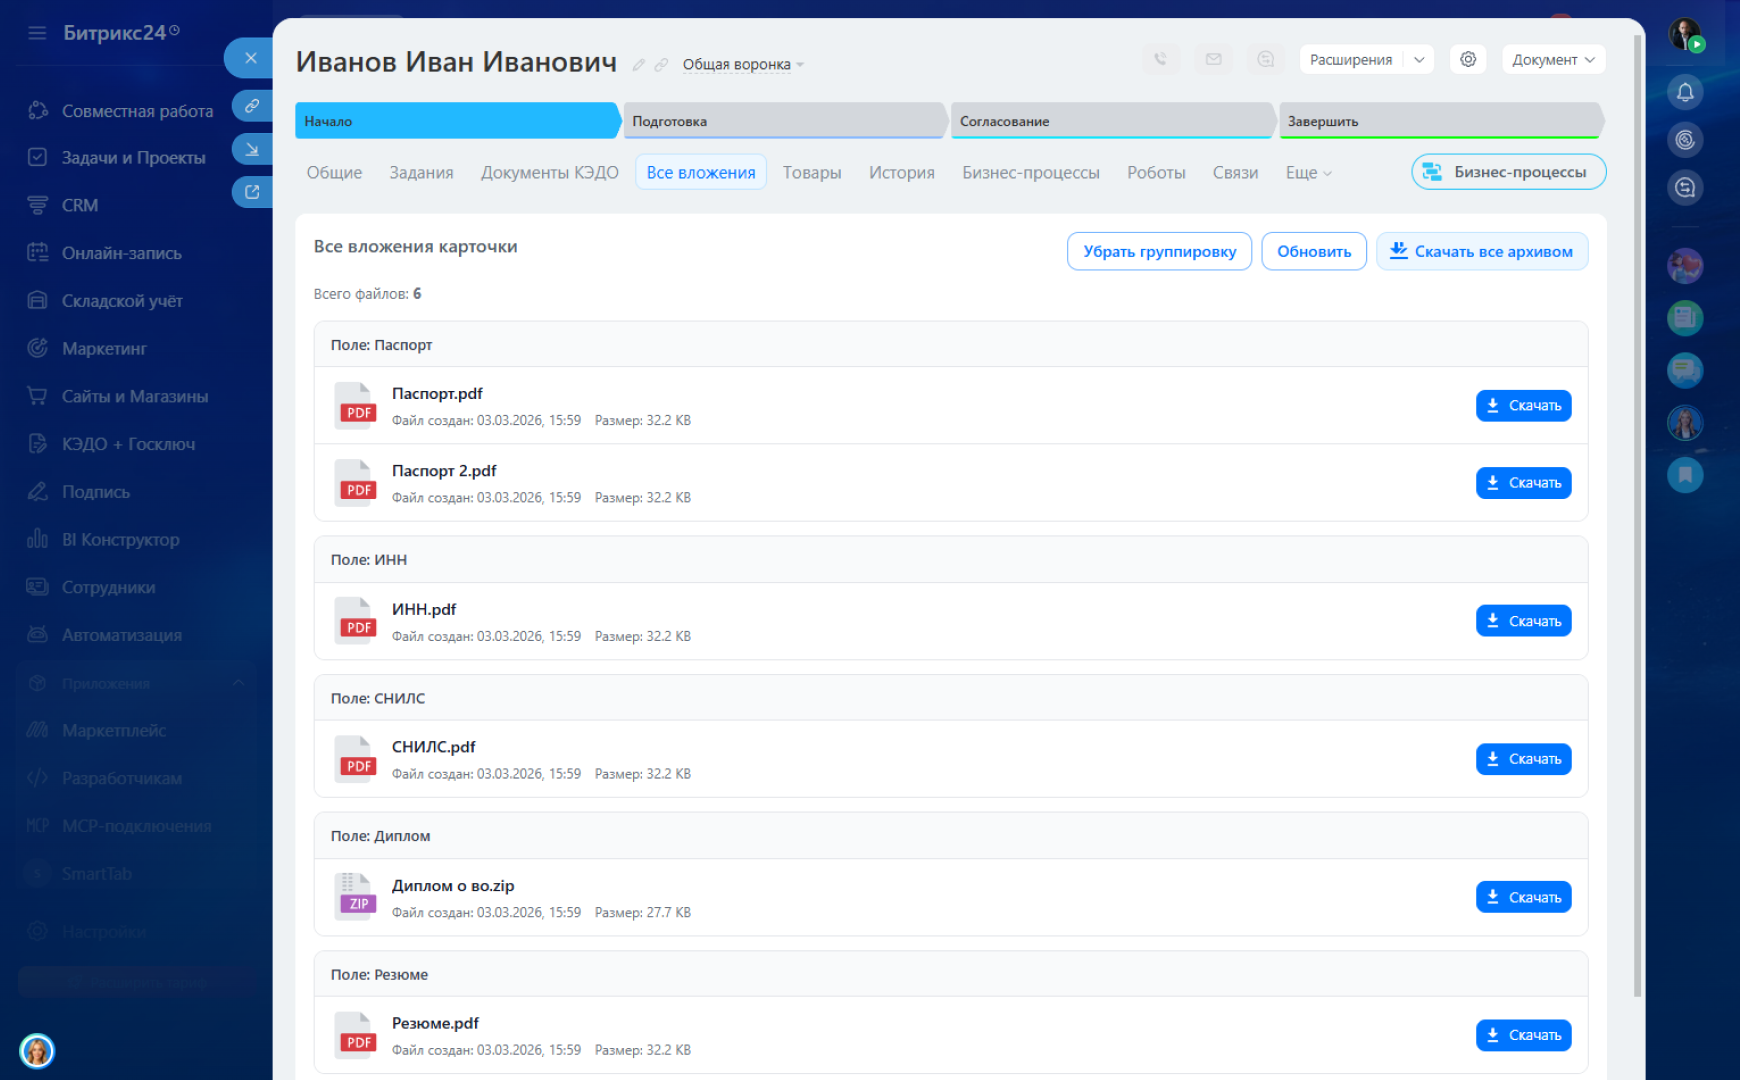Click the phone call icon in header
This screenshot has width=1740, height=1080.
coord(1160,60)
